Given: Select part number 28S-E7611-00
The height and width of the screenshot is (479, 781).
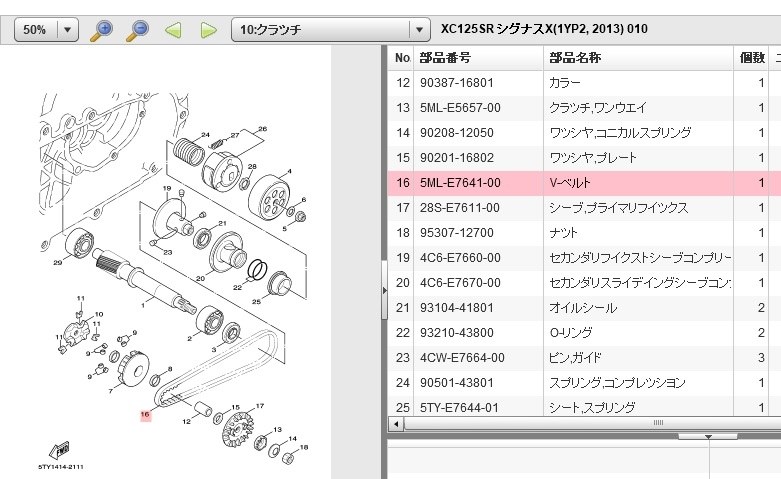Looking at the screenshot, I should (x=460, y=208).
